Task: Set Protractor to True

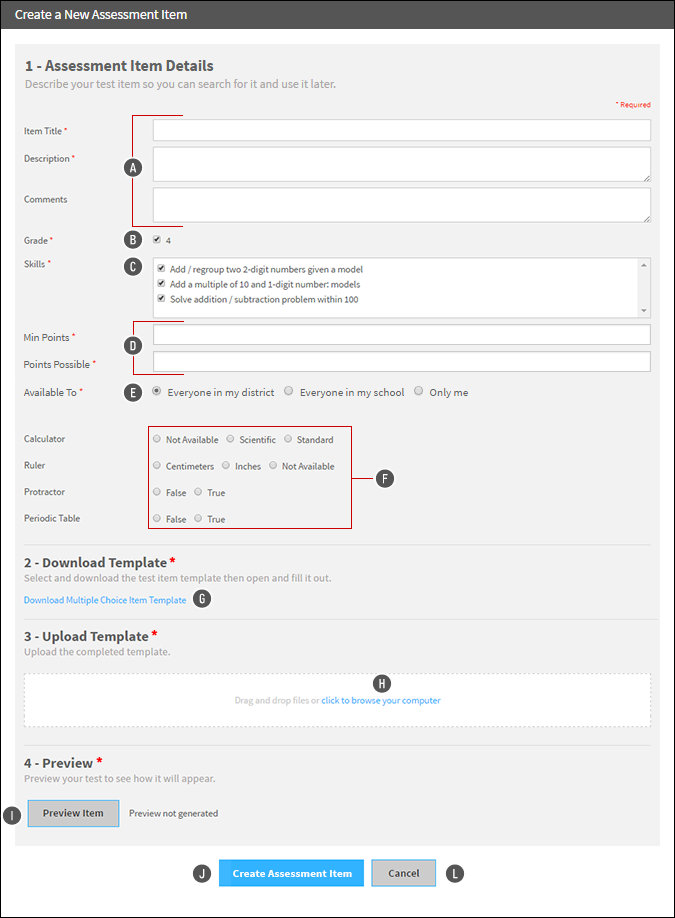Action: pyautogui.click(x=198, y=492)
